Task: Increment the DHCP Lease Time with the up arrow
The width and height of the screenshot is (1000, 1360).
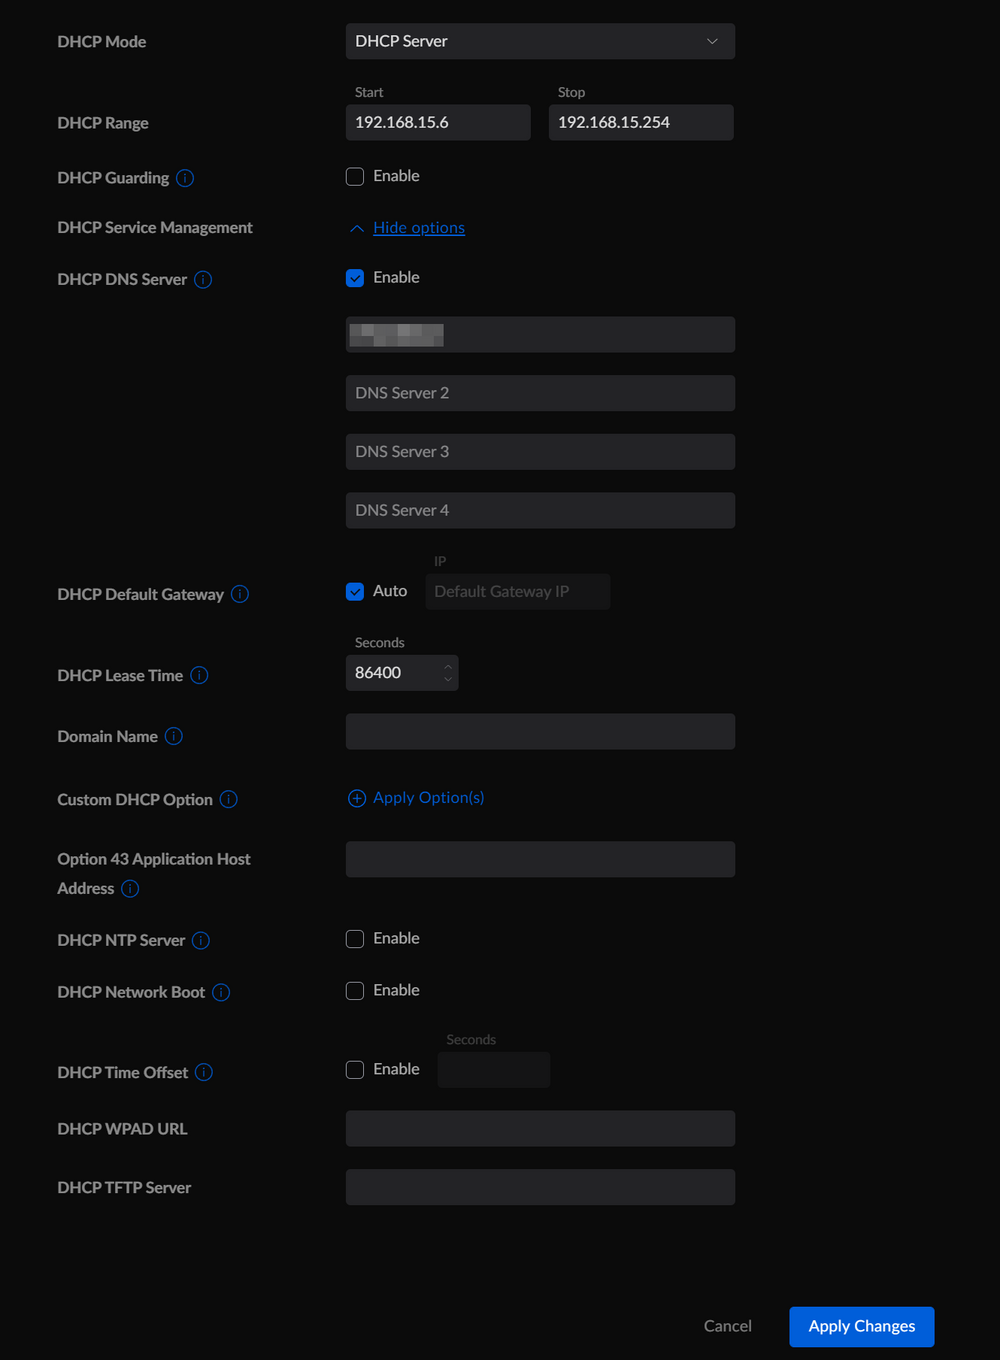Action: [x=447, y=666]
